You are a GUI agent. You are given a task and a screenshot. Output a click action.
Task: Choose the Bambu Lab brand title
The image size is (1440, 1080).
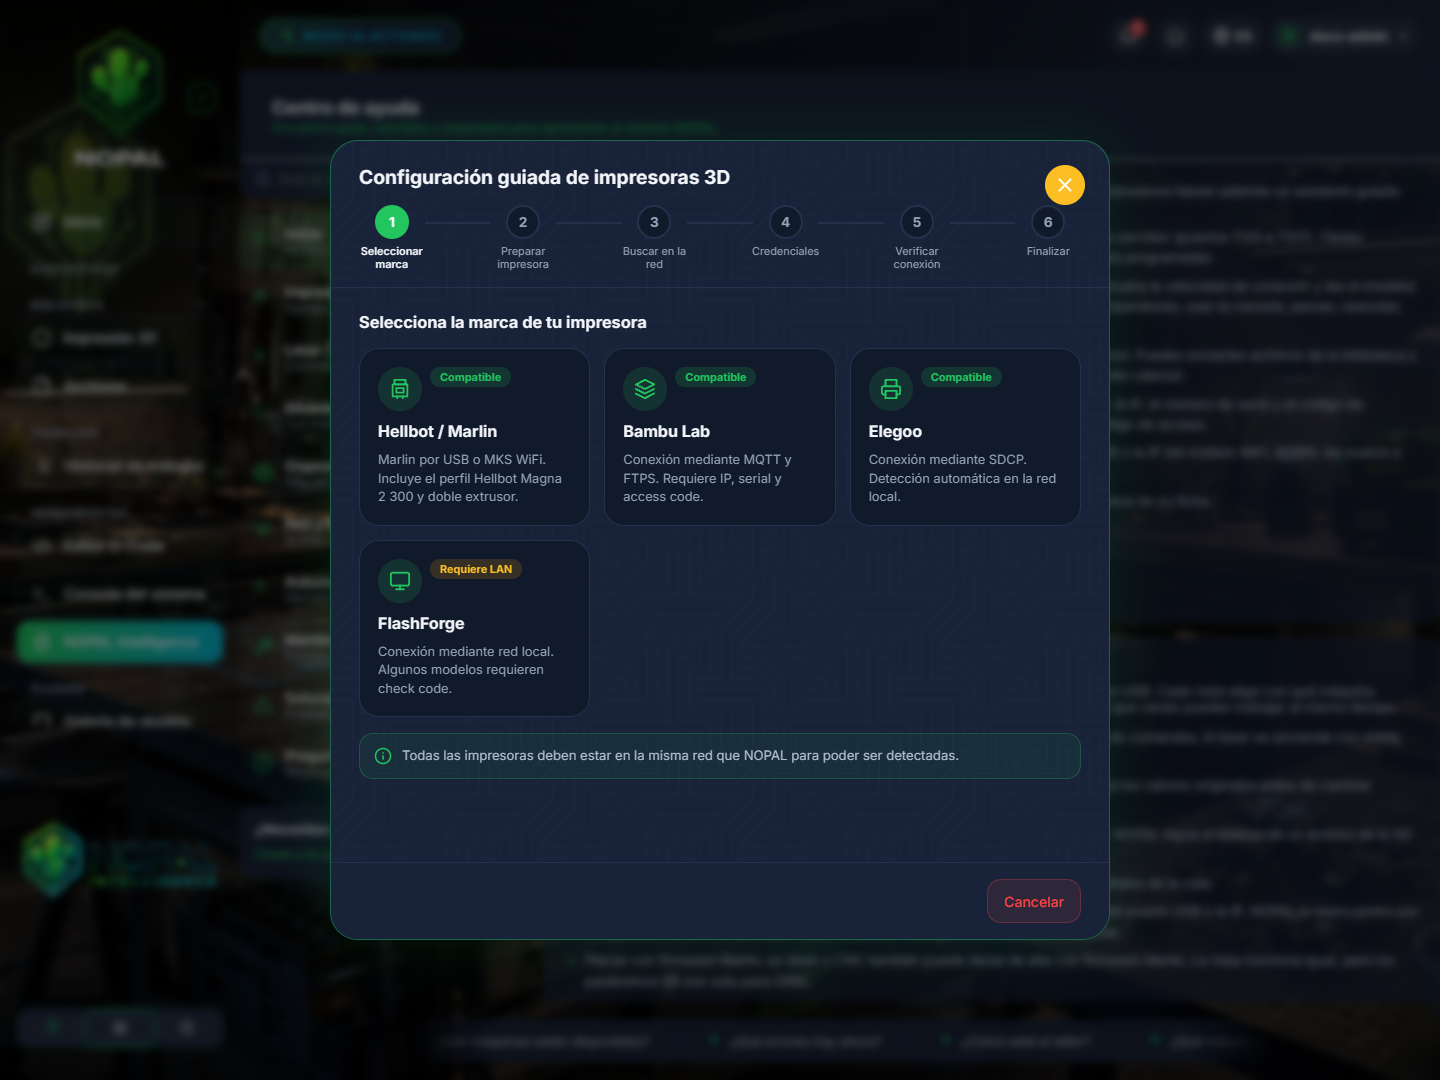[666, 431]
